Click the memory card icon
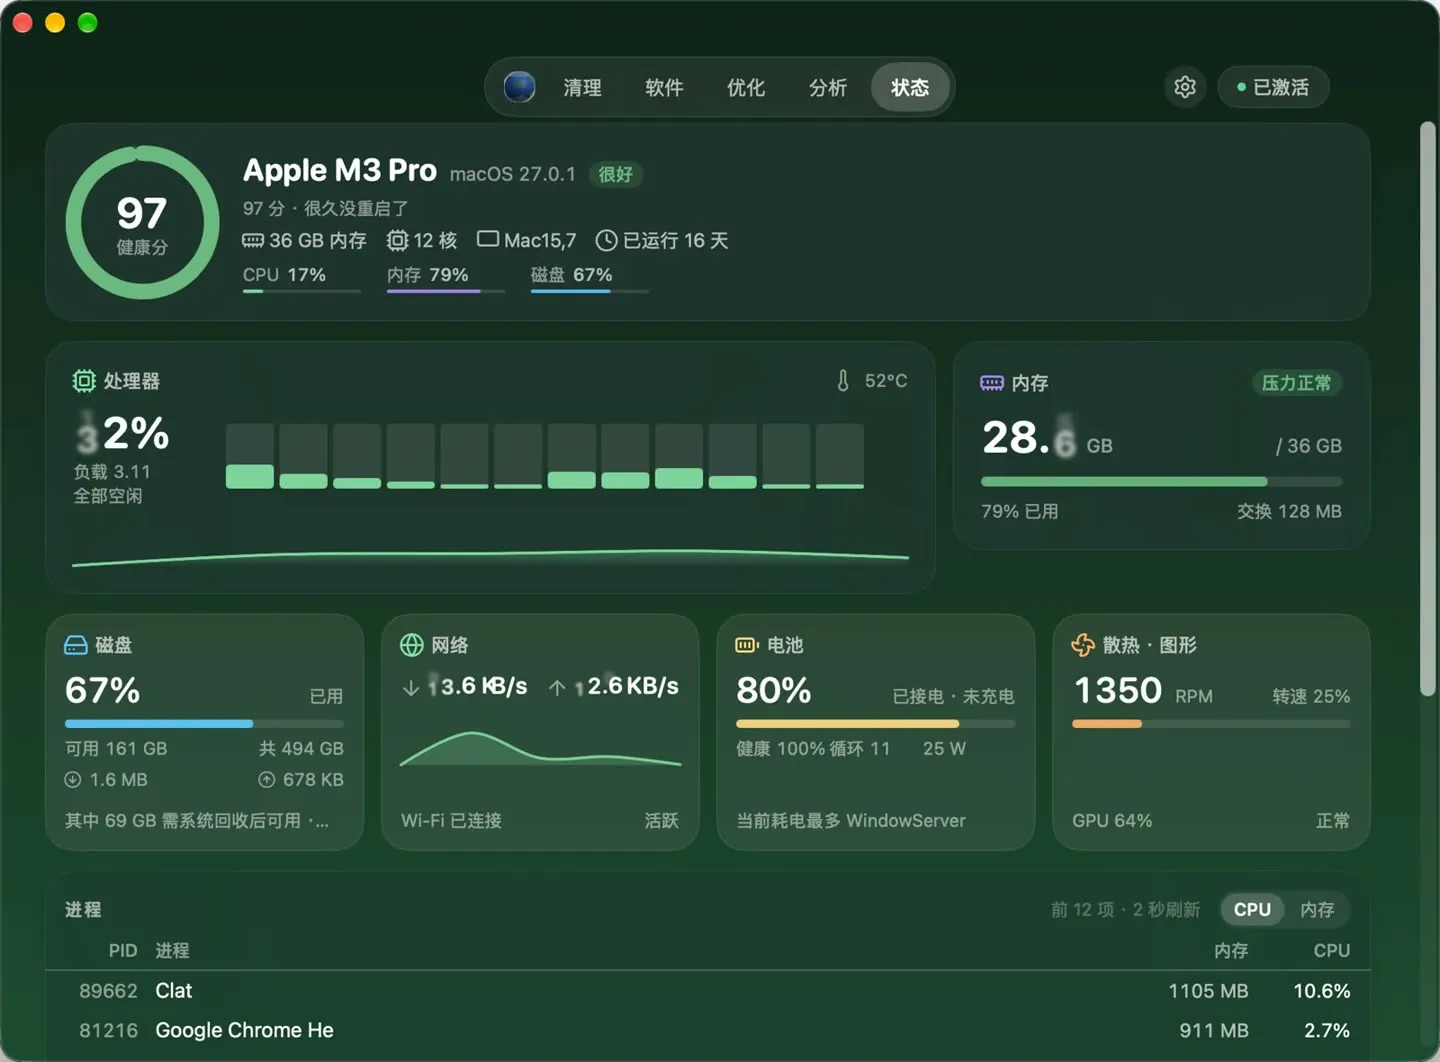 (x=992, y=383)
